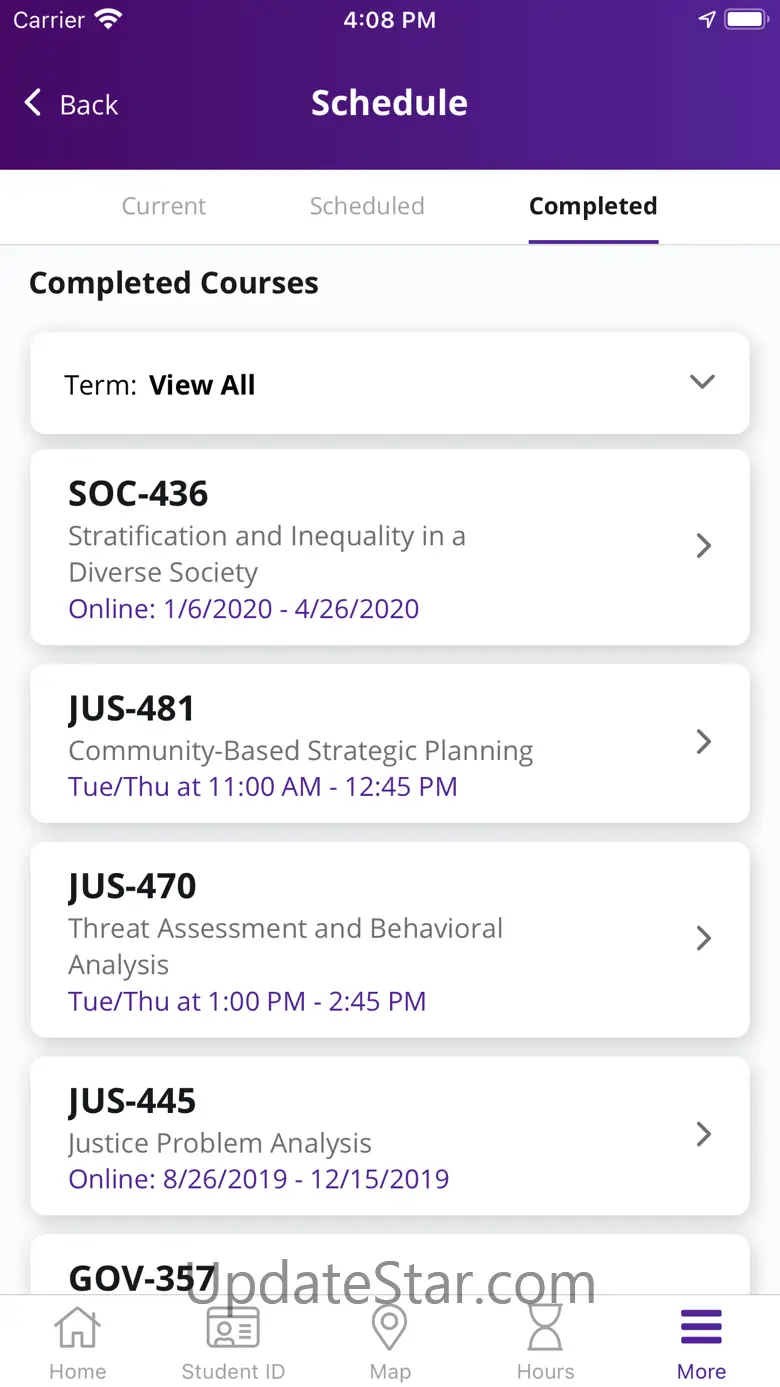Tap the Back text button

point(89,104)
